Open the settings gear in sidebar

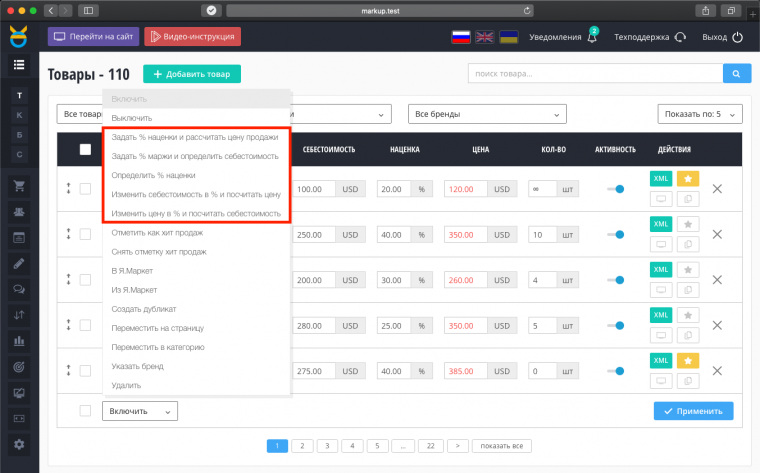[x=19, y=444]
